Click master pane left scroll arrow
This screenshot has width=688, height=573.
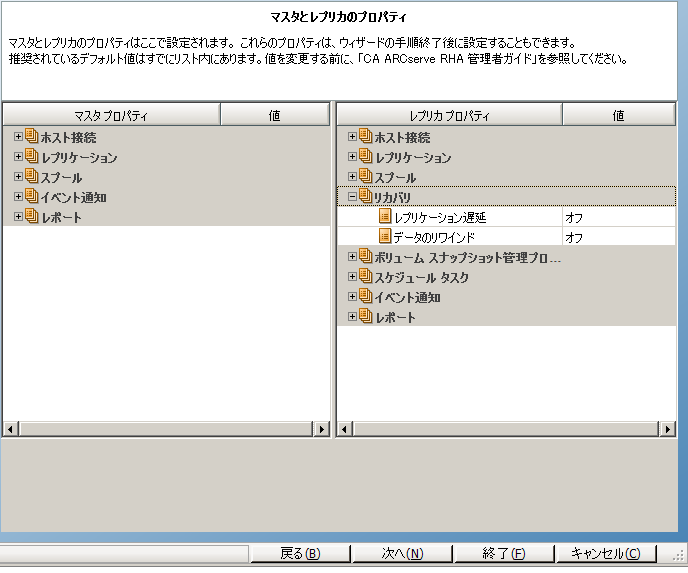[x=11, y=429]
